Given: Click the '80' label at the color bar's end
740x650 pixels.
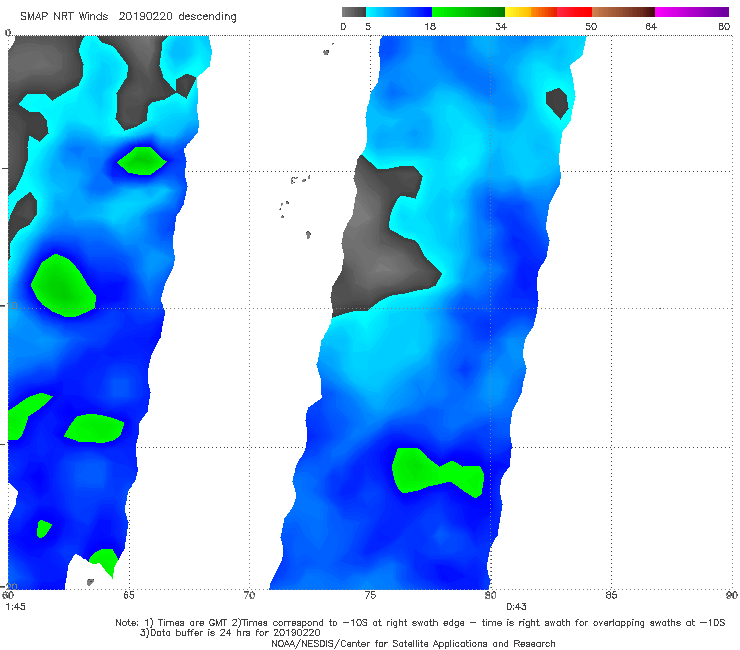Looking at the screenshot, I should pos(724,27).
